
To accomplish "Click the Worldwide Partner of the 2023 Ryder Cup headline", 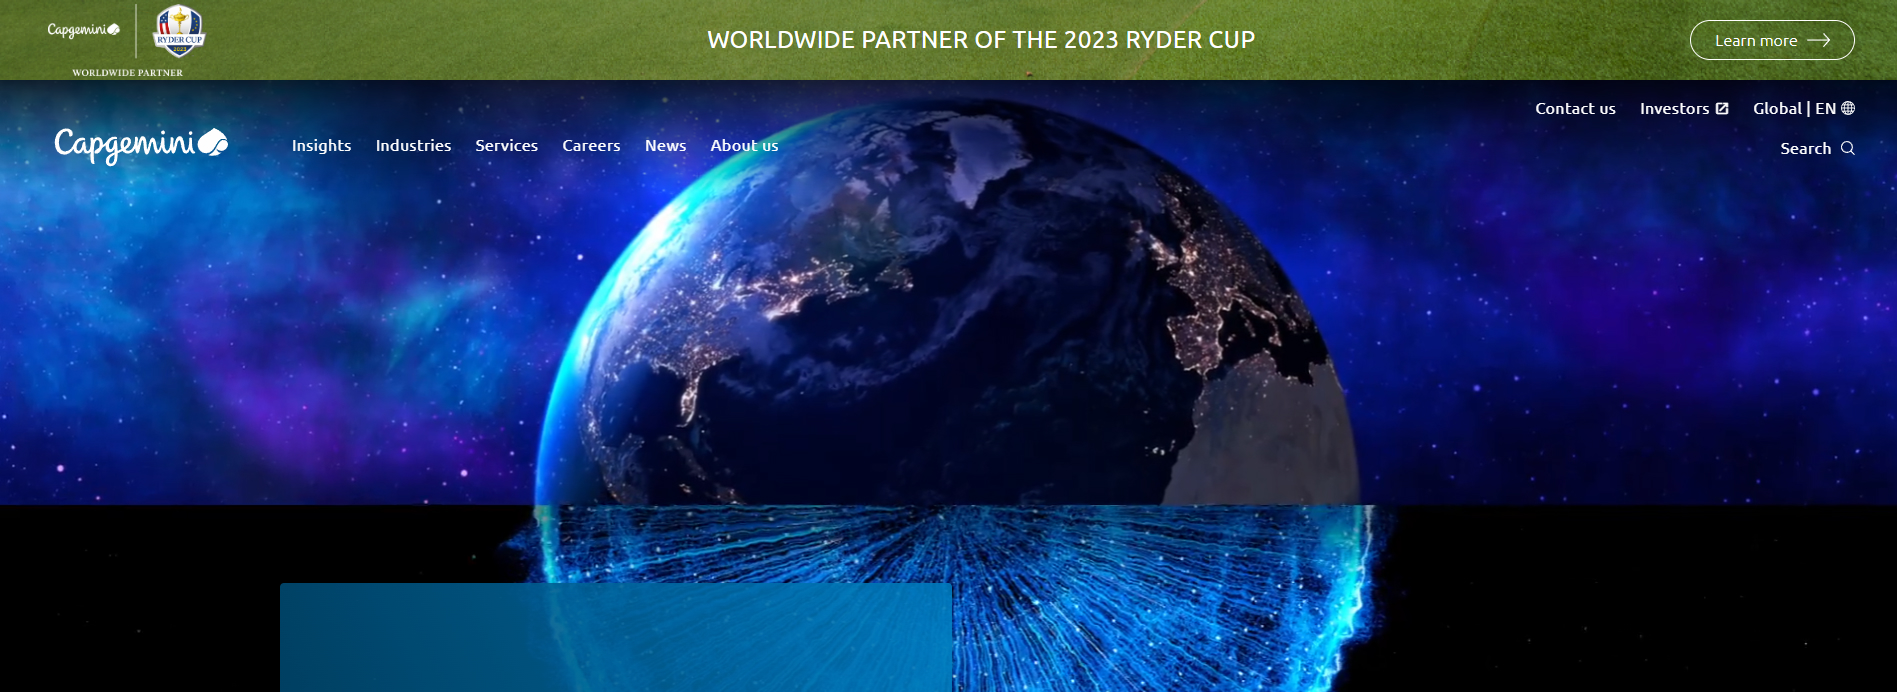I will coord(981,40).
